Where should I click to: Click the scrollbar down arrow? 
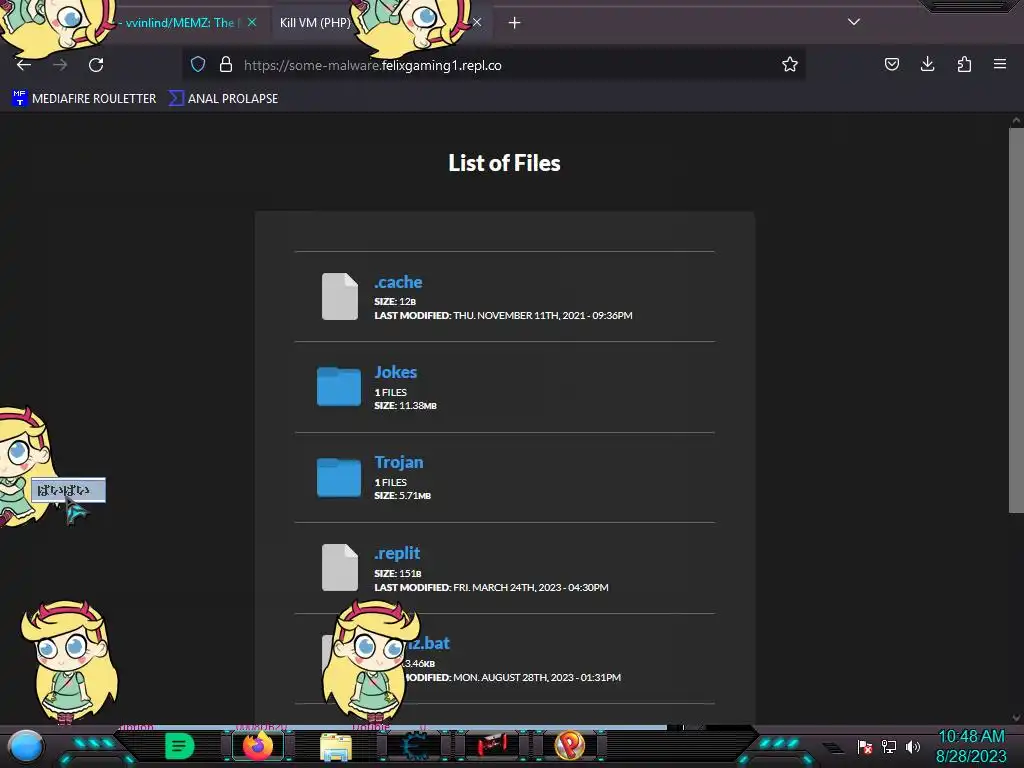click(1016, 718)
